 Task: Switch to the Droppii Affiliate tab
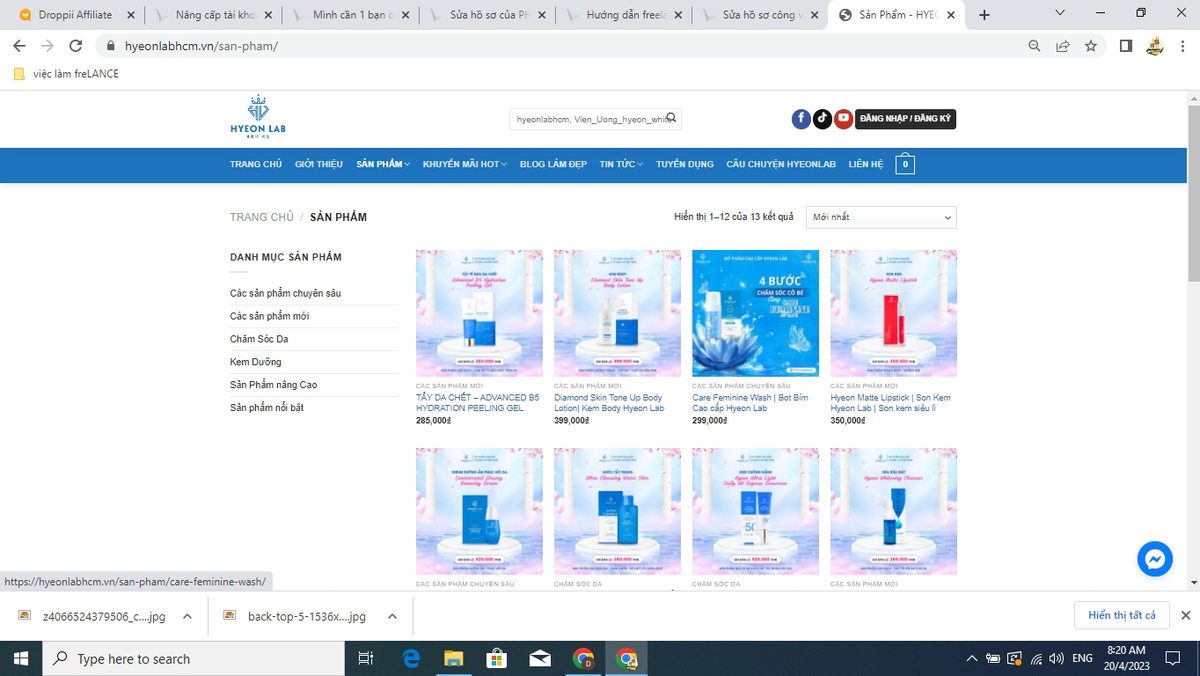tap(74, 15)
